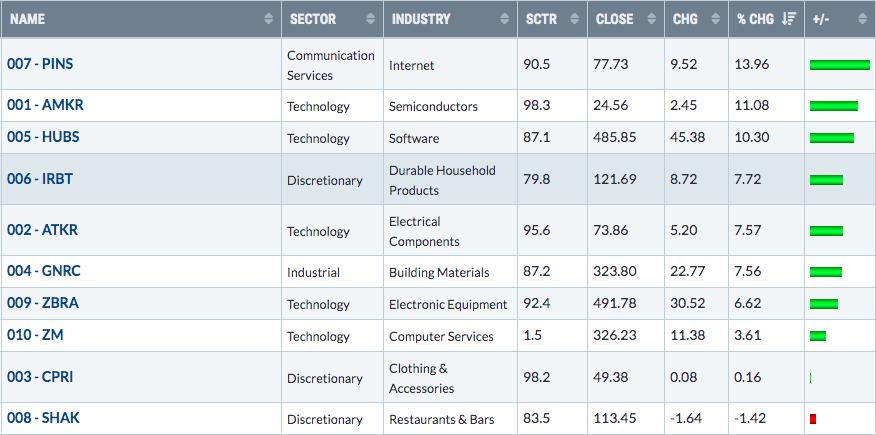Click the SECTOR column sort arrows
This screenshot has width=876, height=435.
(x=370, y=19)
